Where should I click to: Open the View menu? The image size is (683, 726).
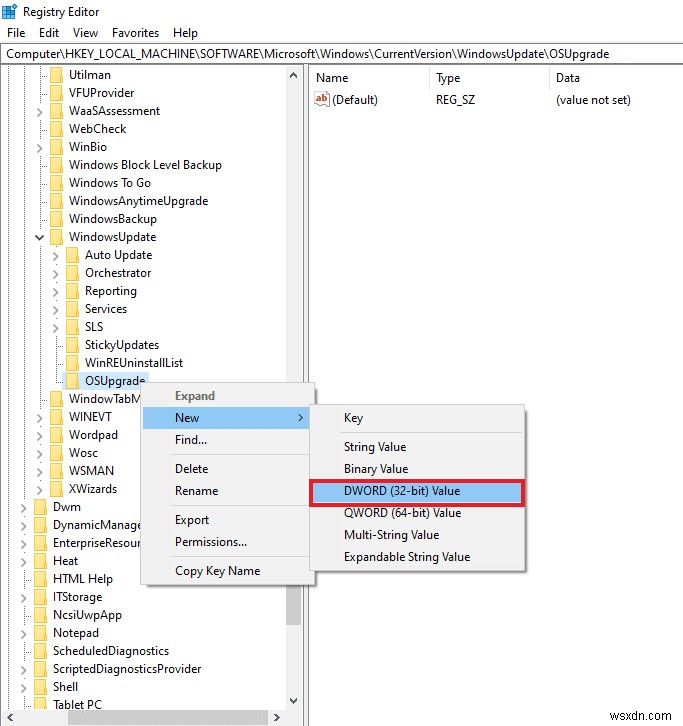[86, 33]
